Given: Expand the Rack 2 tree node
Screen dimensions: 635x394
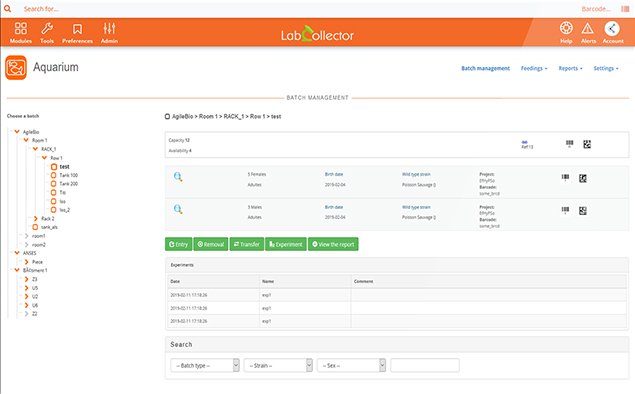Looking at the screenshot, I should click(36, 218).
